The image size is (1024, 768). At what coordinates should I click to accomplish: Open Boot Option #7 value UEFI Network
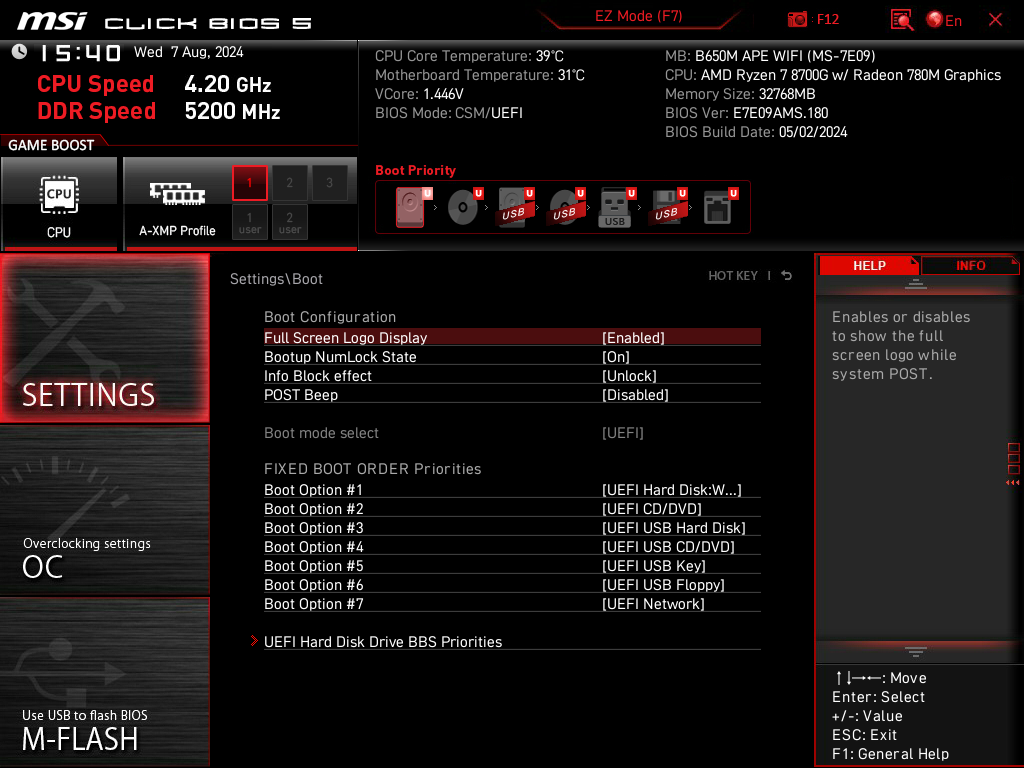[653, 603]
